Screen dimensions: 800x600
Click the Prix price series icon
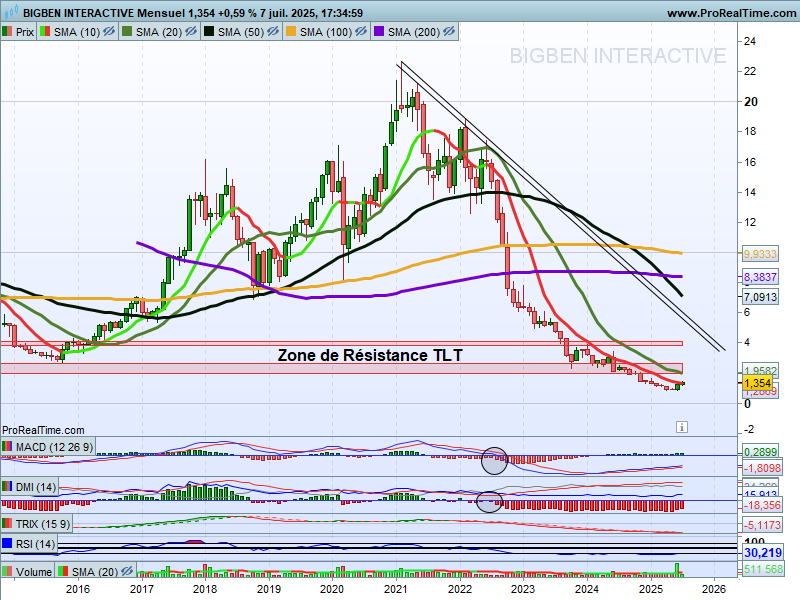point(9,30)
